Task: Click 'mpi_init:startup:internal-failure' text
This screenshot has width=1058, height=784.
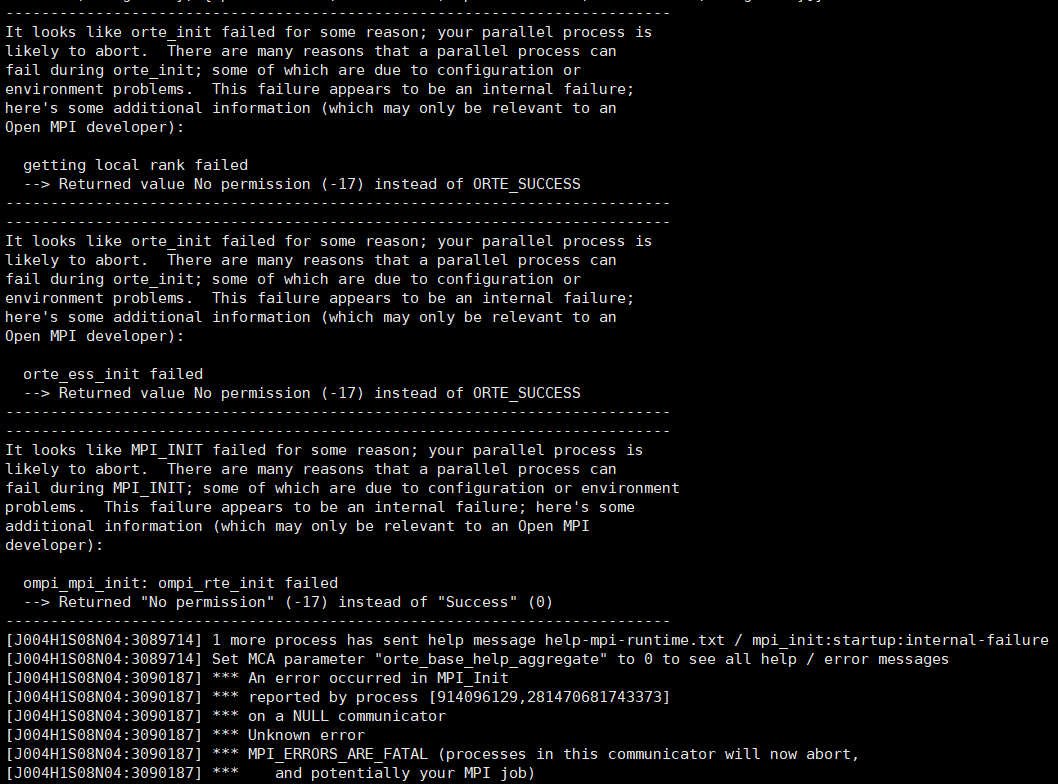Action: pyautogui.click(x=900, y=640)
